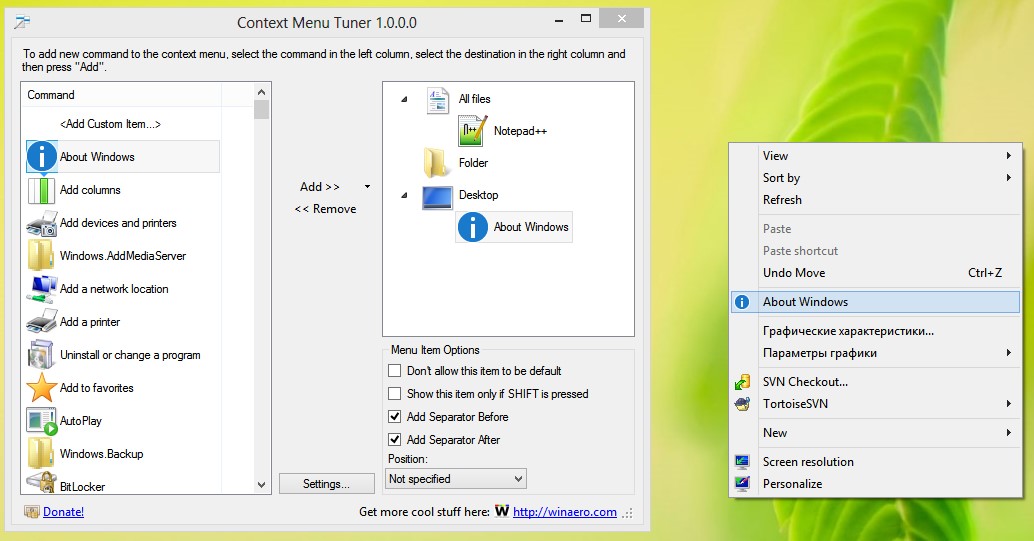The width and height of the screenshot is (1034, 541).
Task: Collapse the All files tree node
Action: 404,99
